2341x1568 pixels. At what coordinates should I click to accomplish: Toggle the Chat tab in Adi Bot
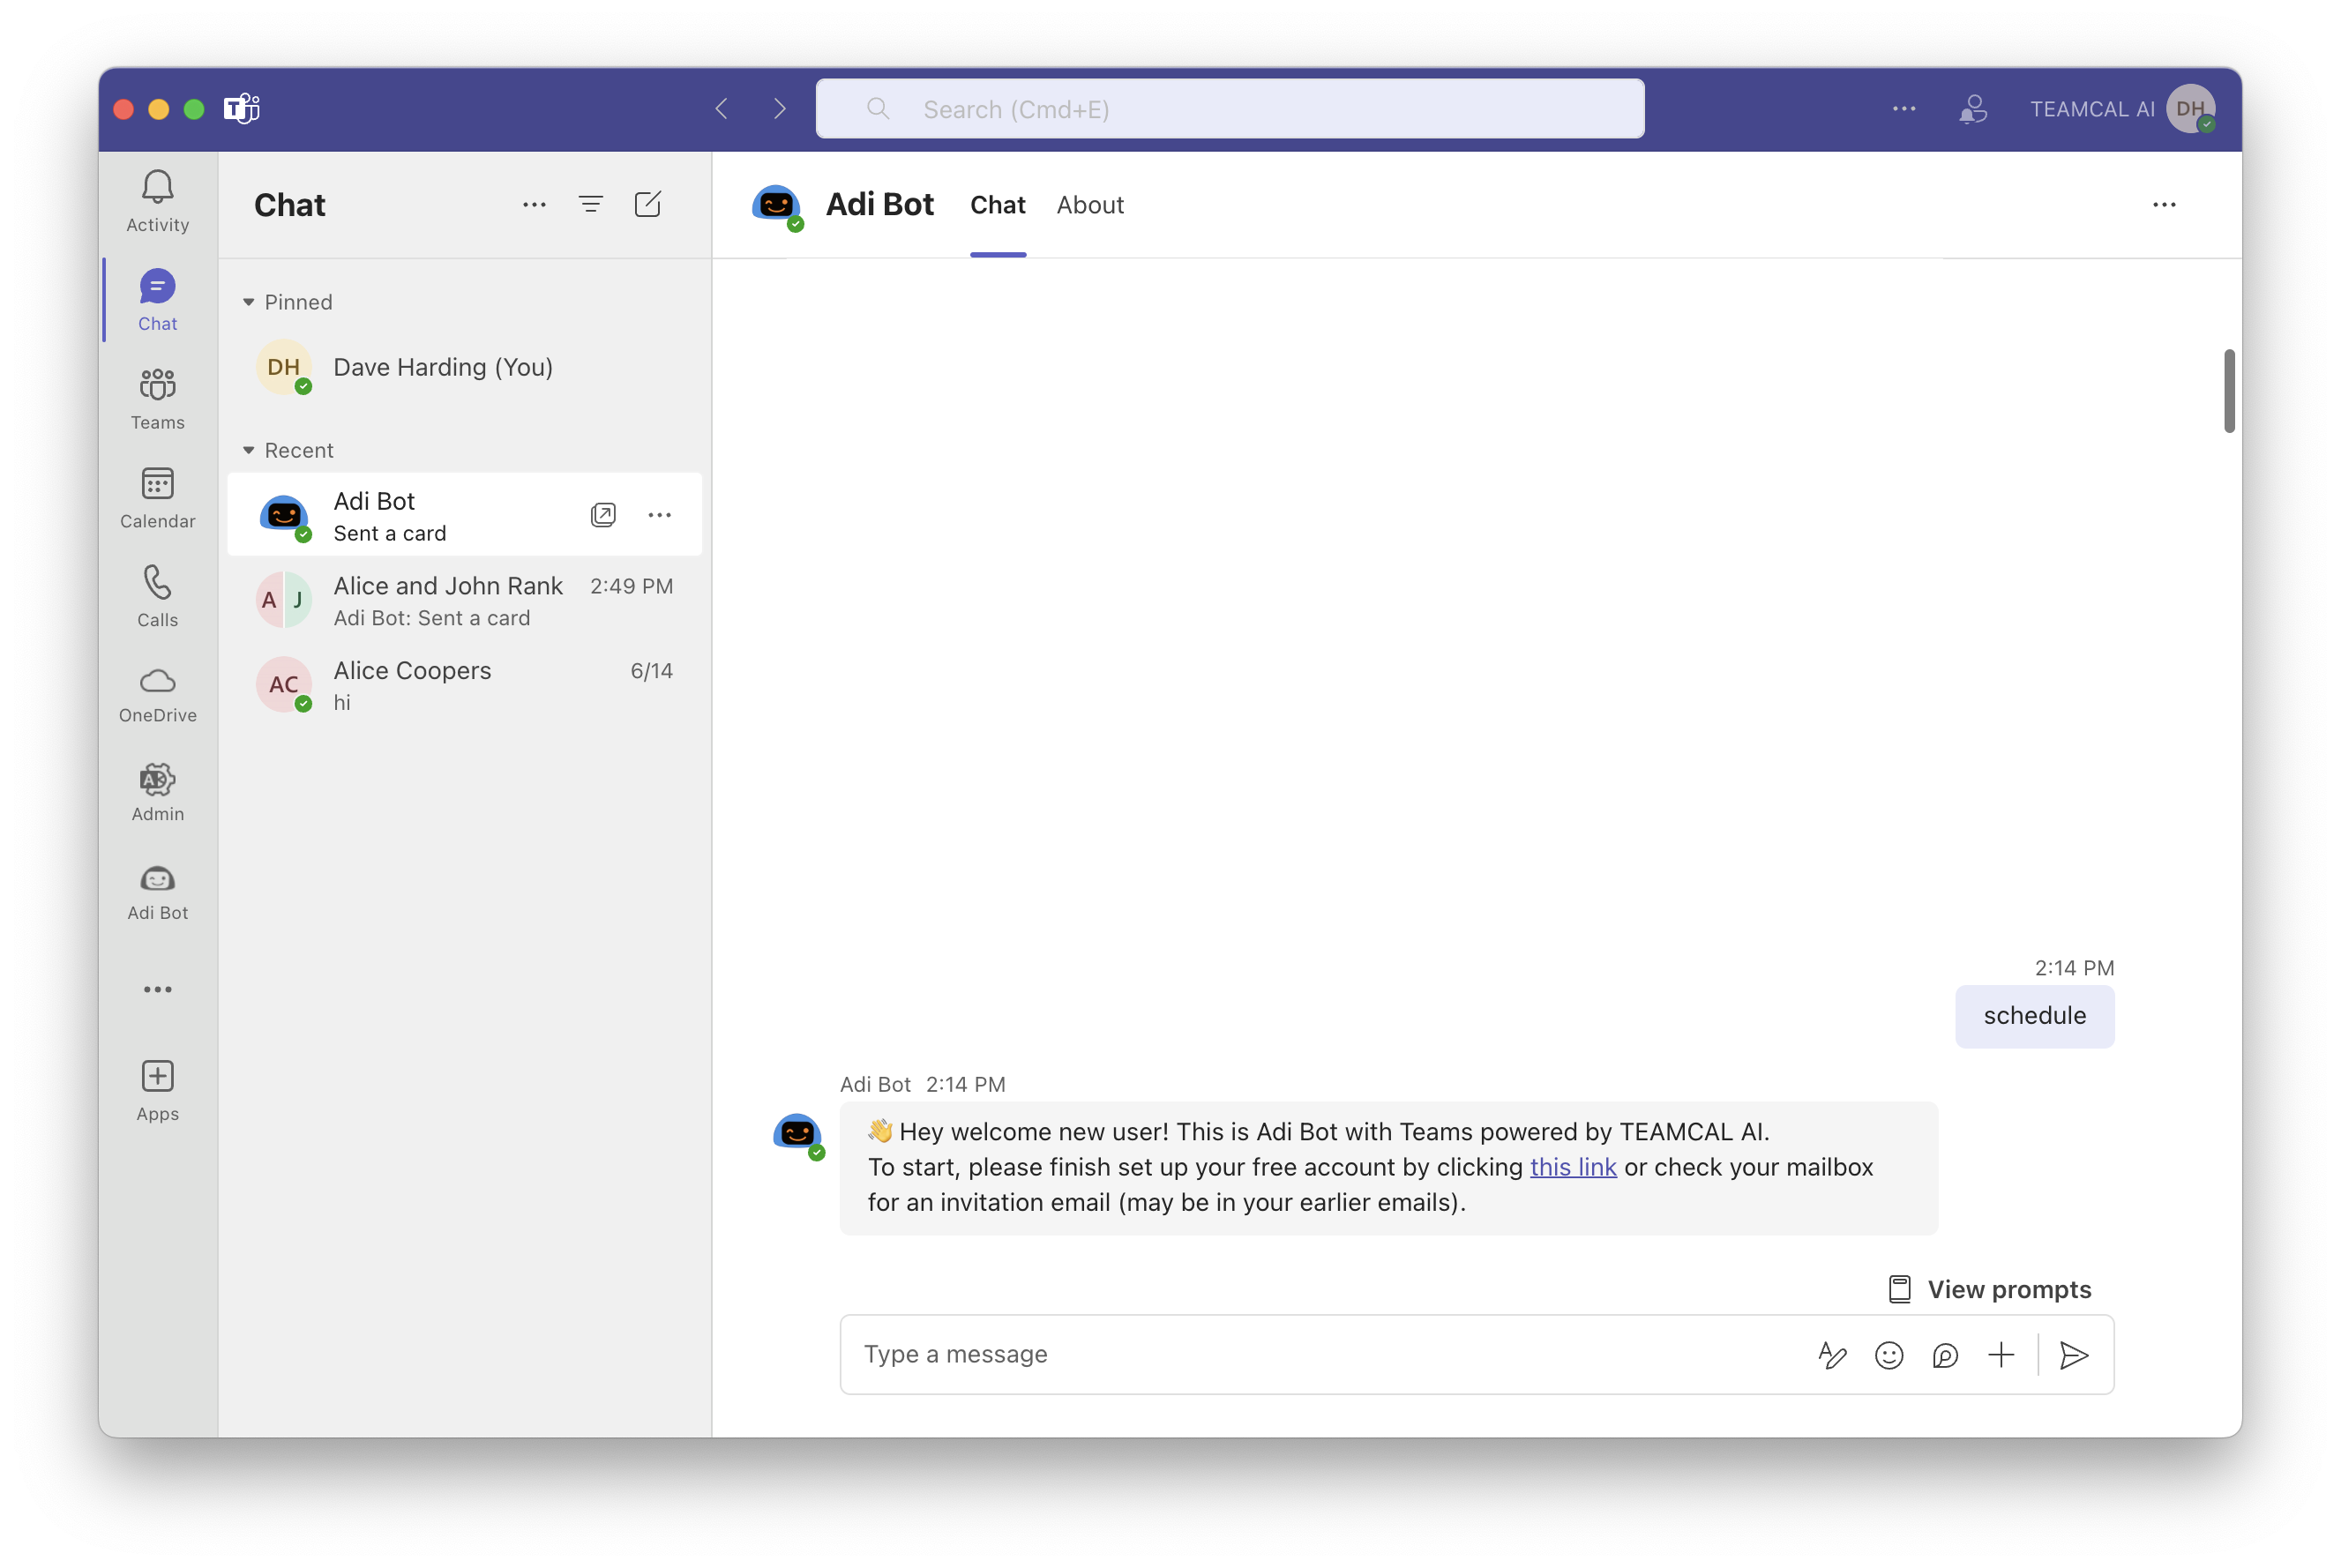996,203
